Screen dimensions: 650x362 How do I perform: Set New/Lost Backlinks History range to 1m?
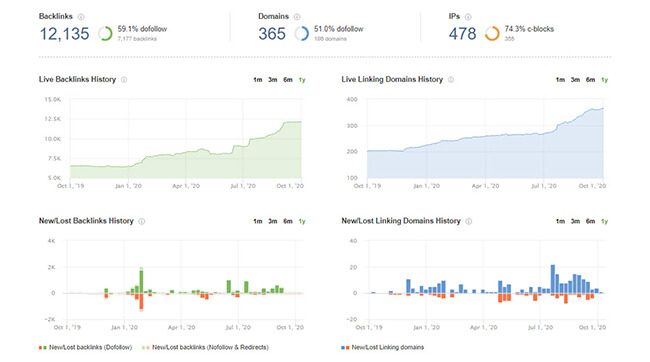click(258, 221)
